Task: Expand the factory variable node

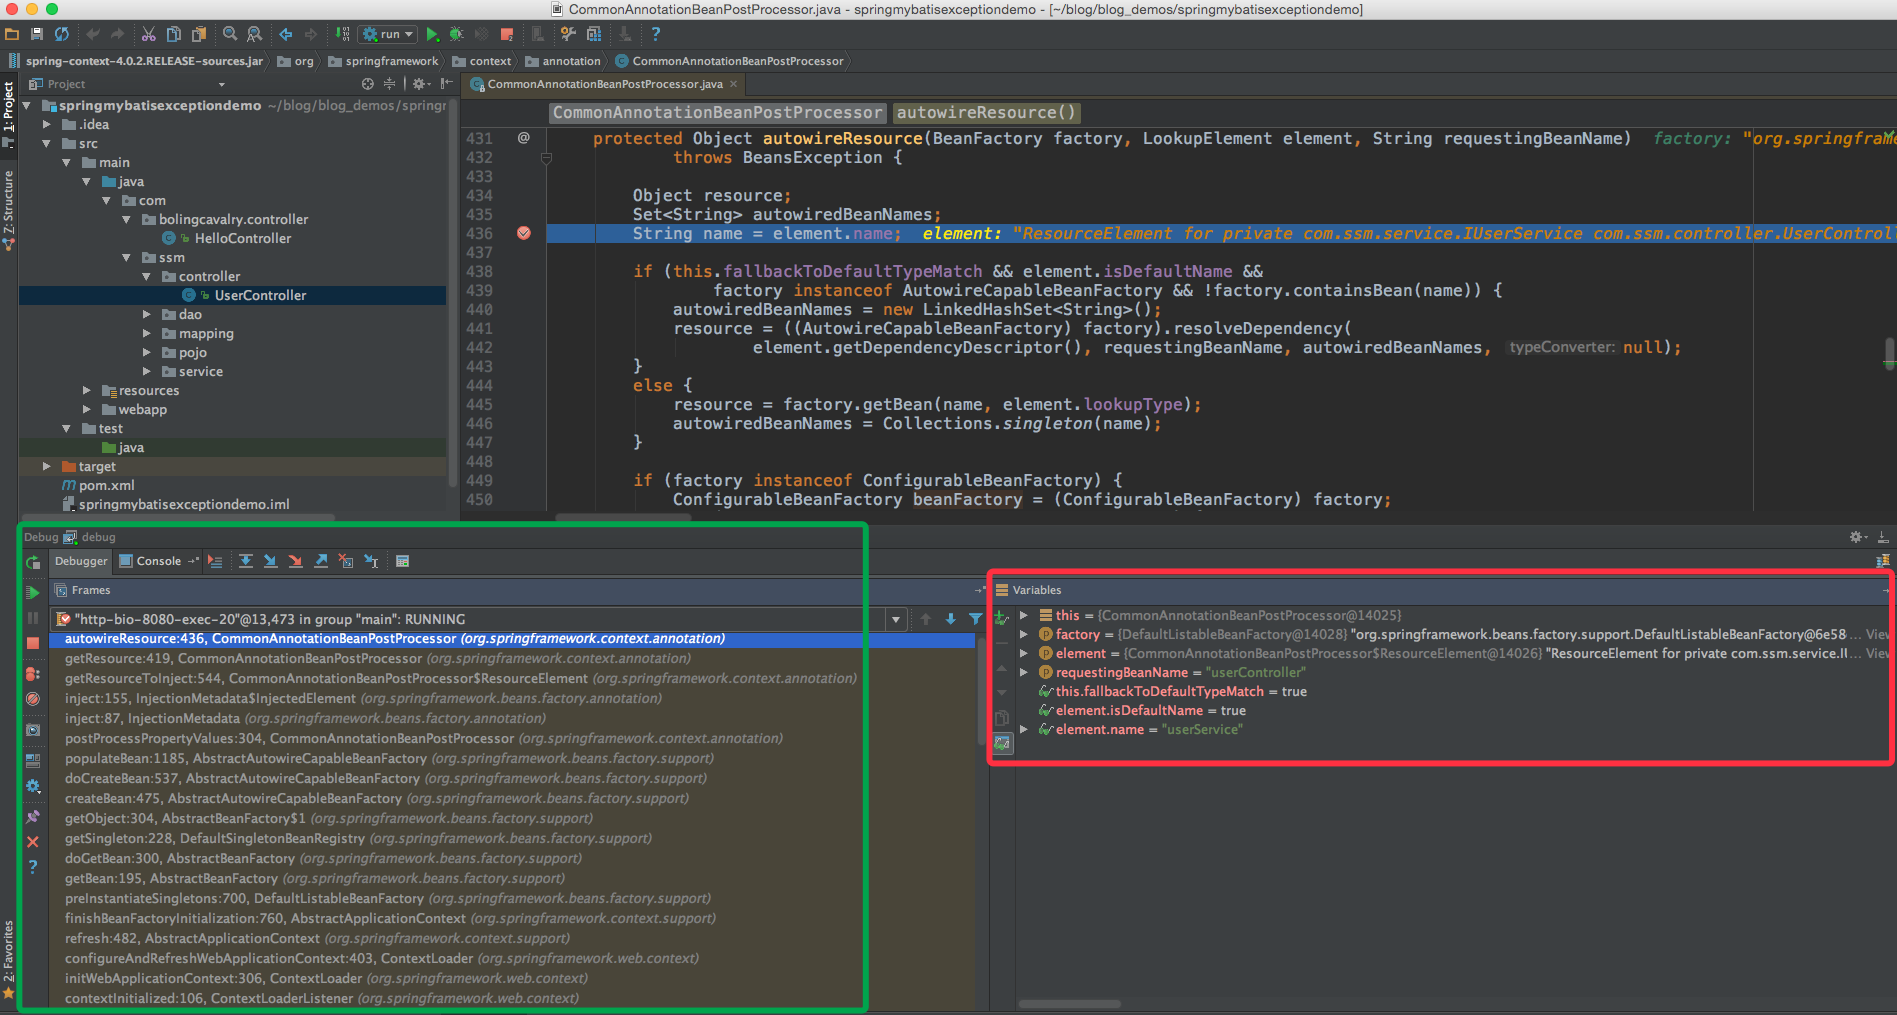Action: (x=1023, y=634)
